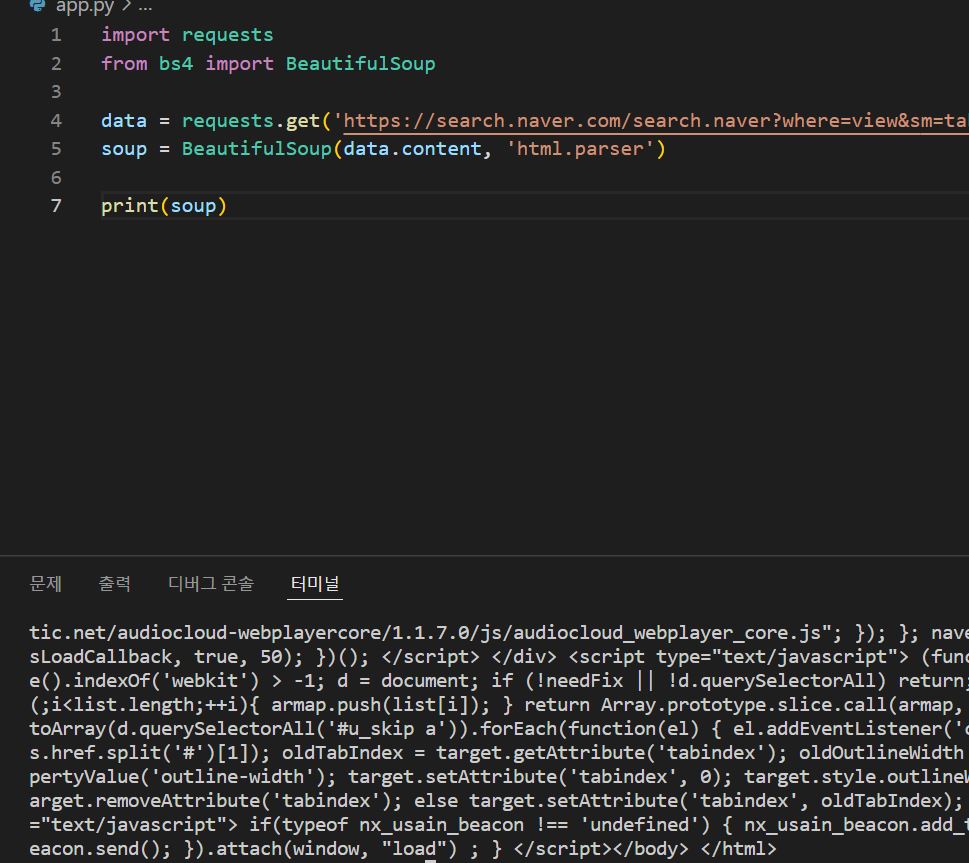Click terminal line containing audiocloud_webplayer_core.js
The image size is (969, 863).
pyautogui.click(x=499, y=632)
